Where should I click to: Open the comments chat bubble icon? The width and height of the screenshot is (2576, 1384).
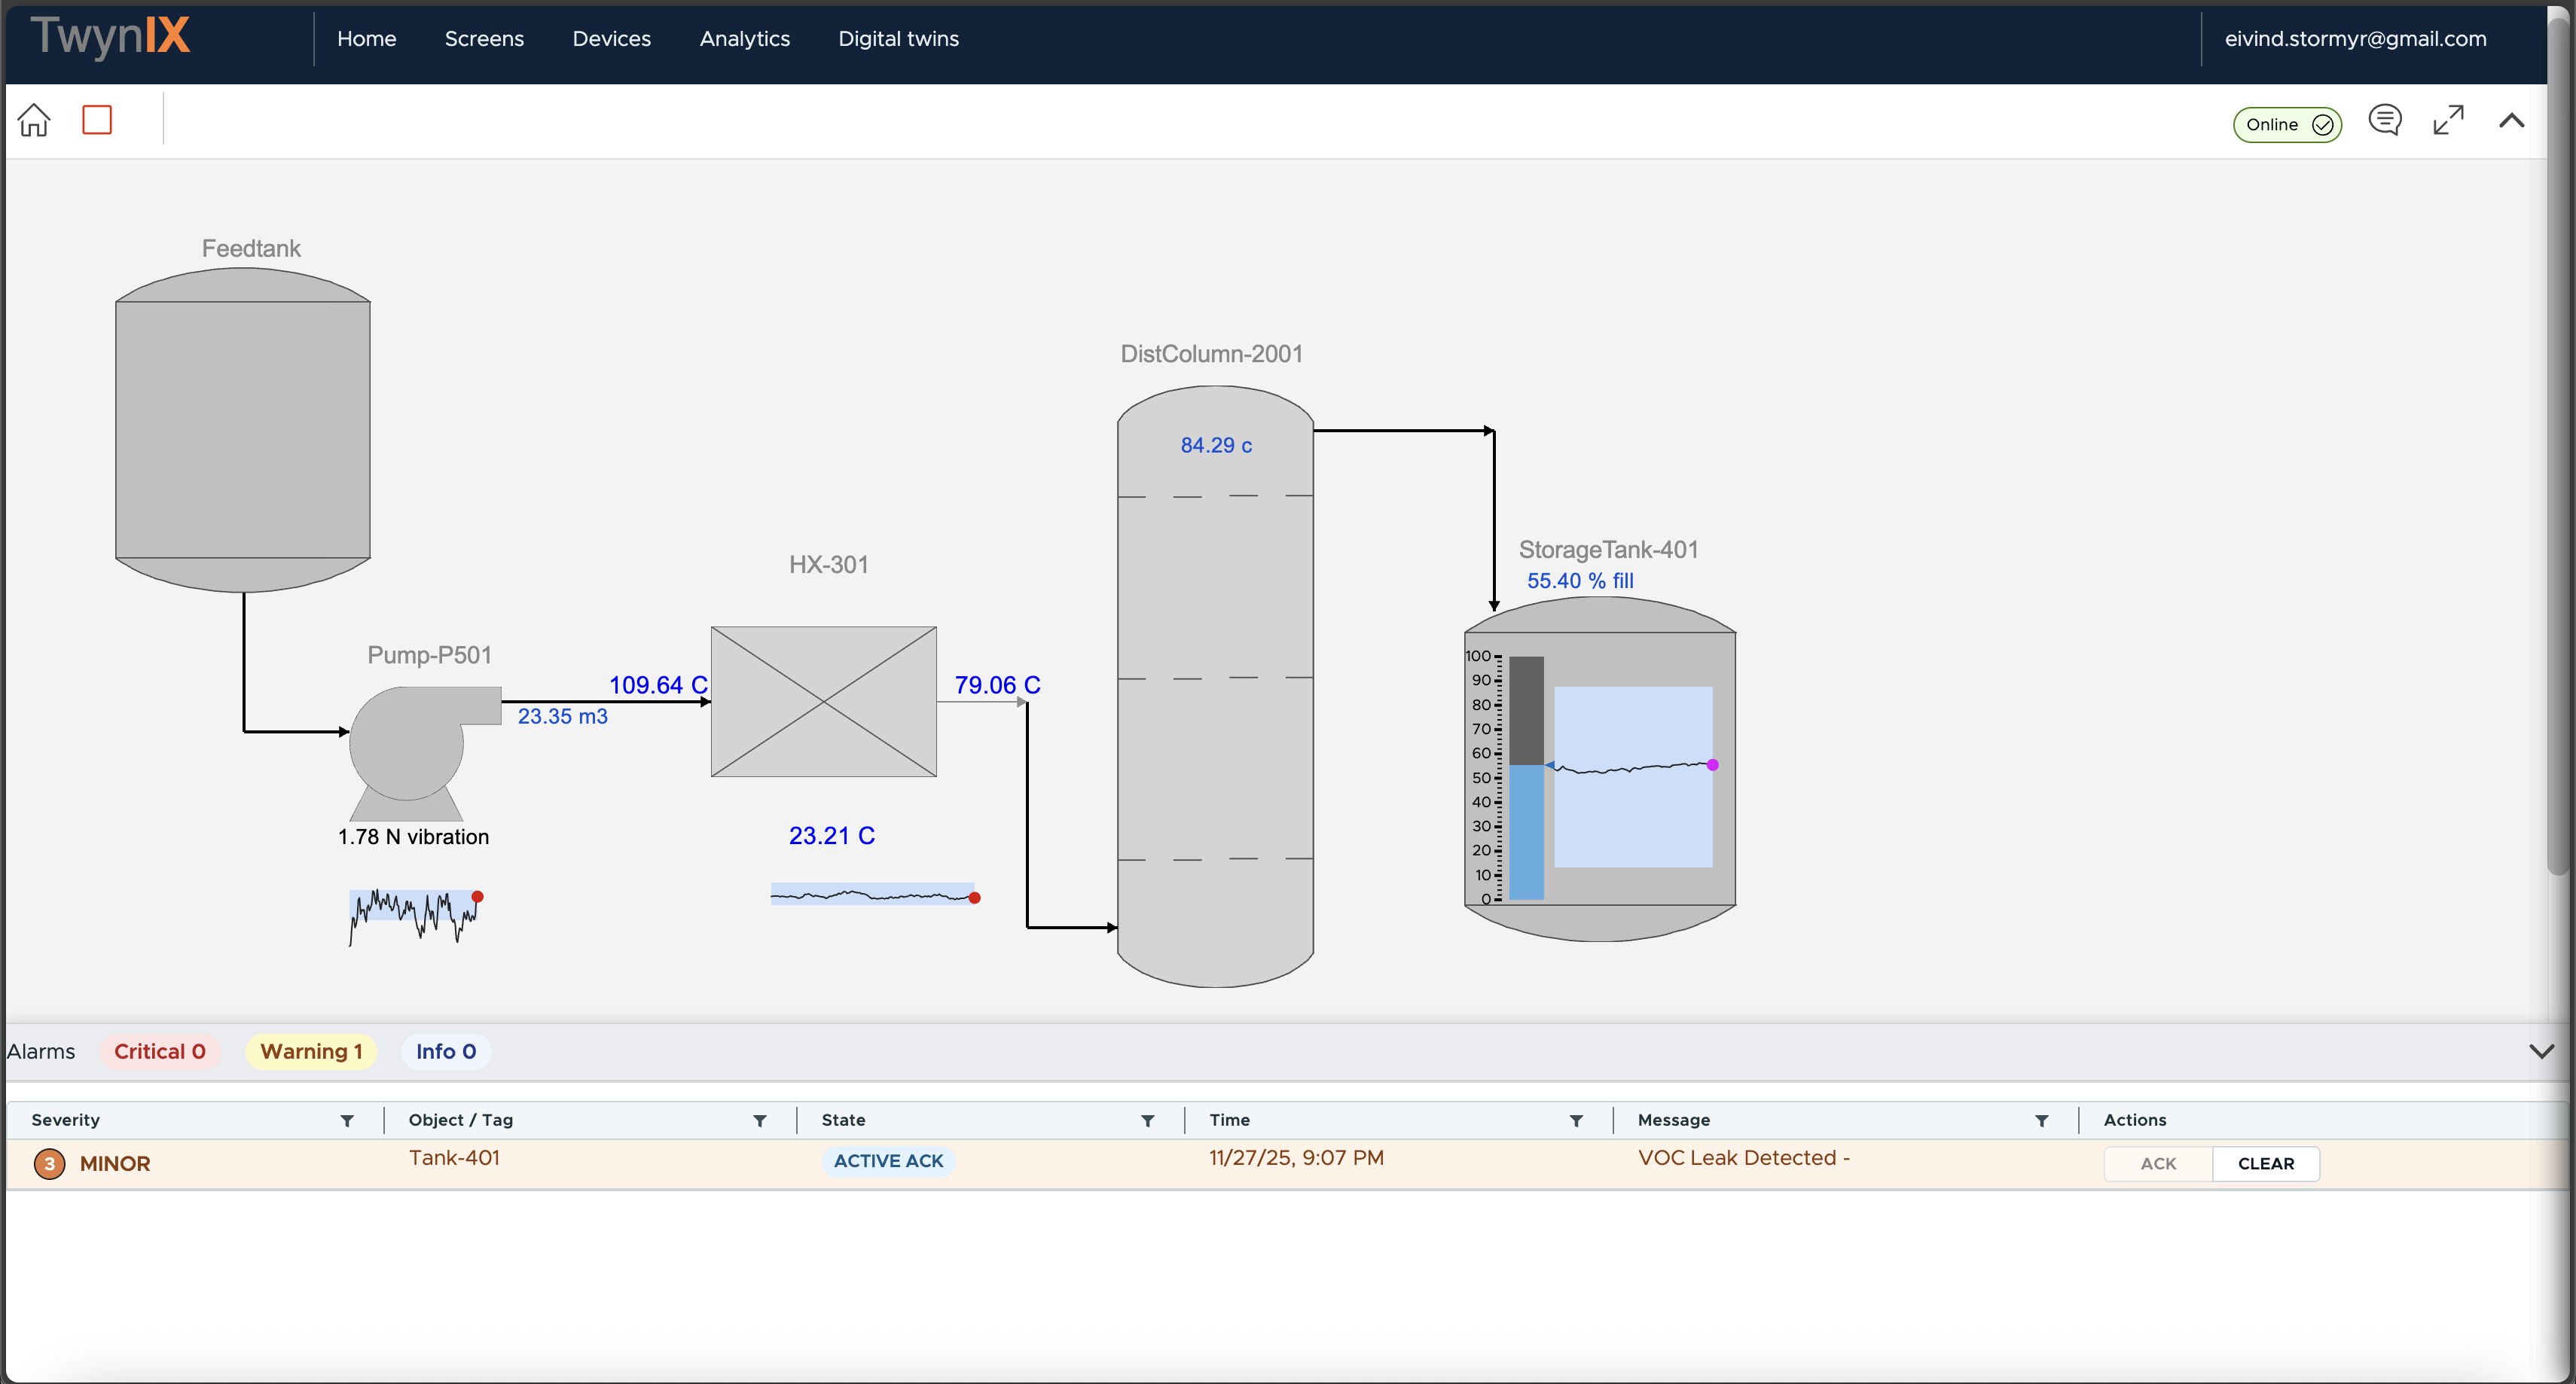pos(2384,120)
